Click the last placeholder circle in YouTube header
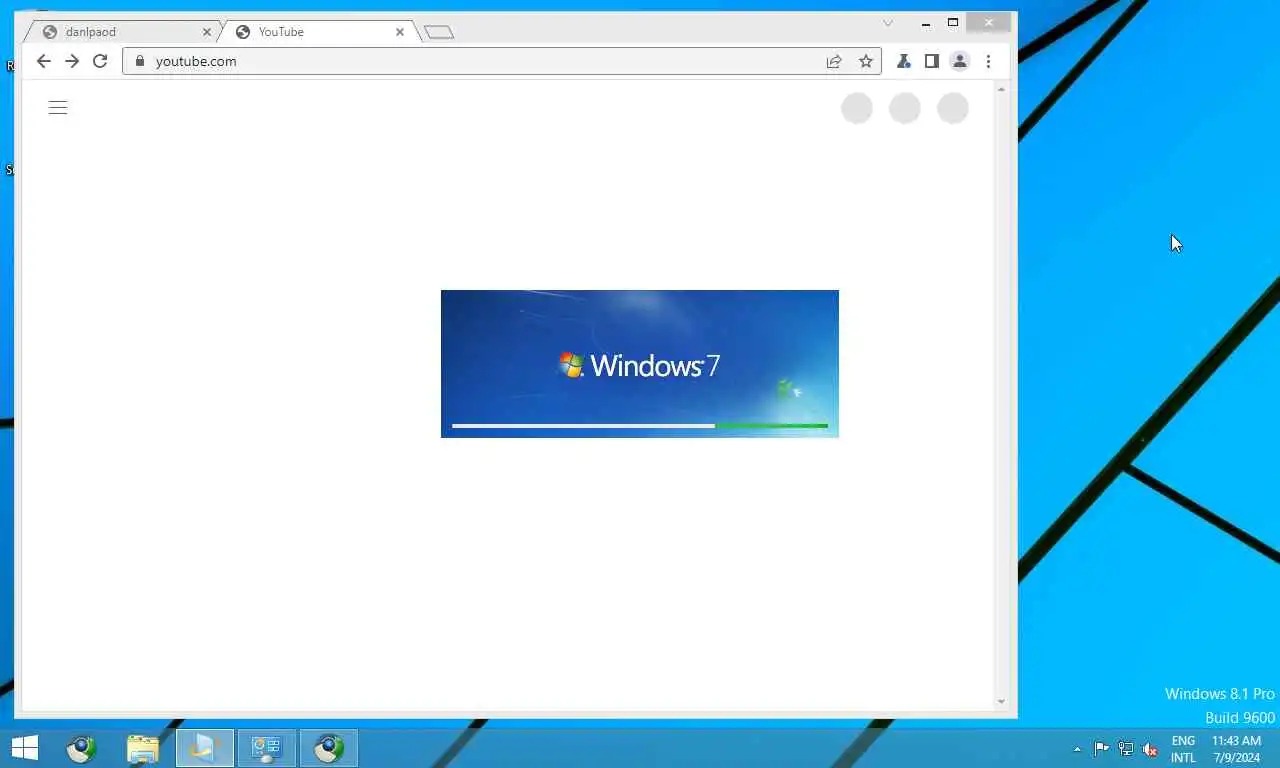The height and width of the screenshot is (768, 1280). click(x=953, y=108)
